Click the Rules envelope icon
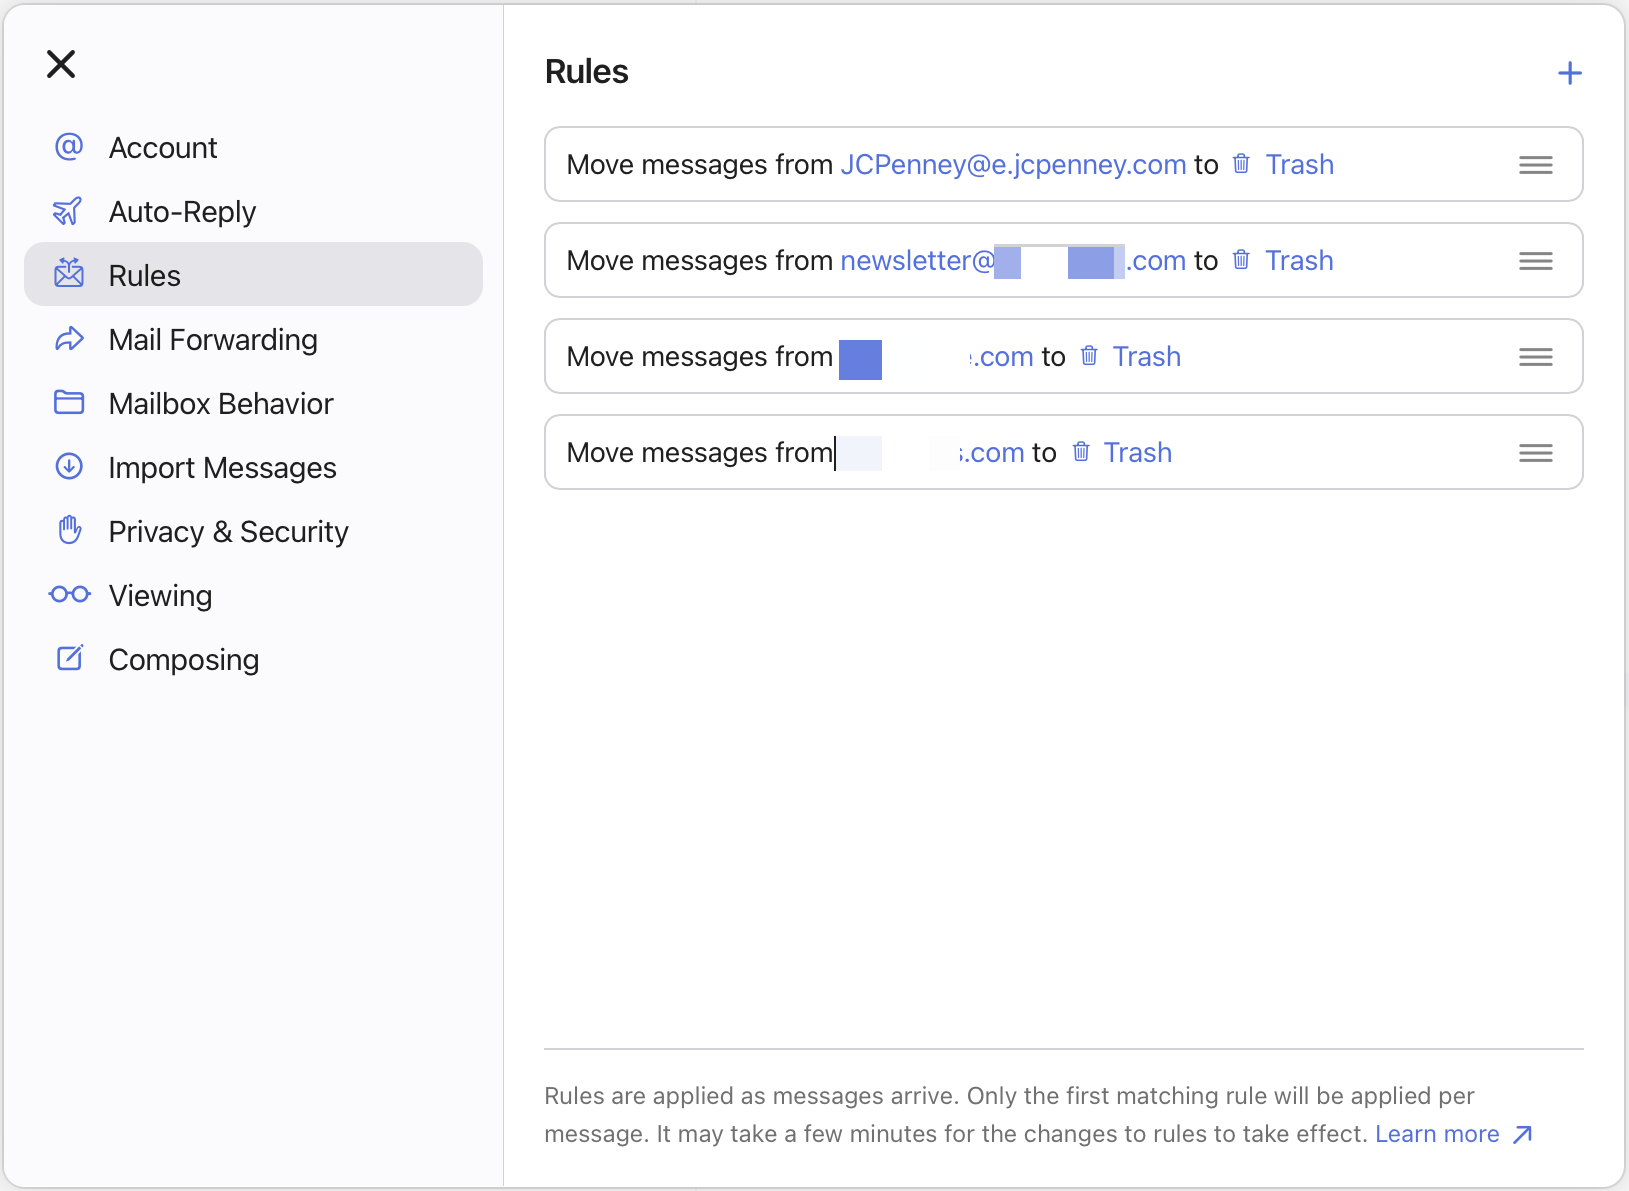 (69, 274)
